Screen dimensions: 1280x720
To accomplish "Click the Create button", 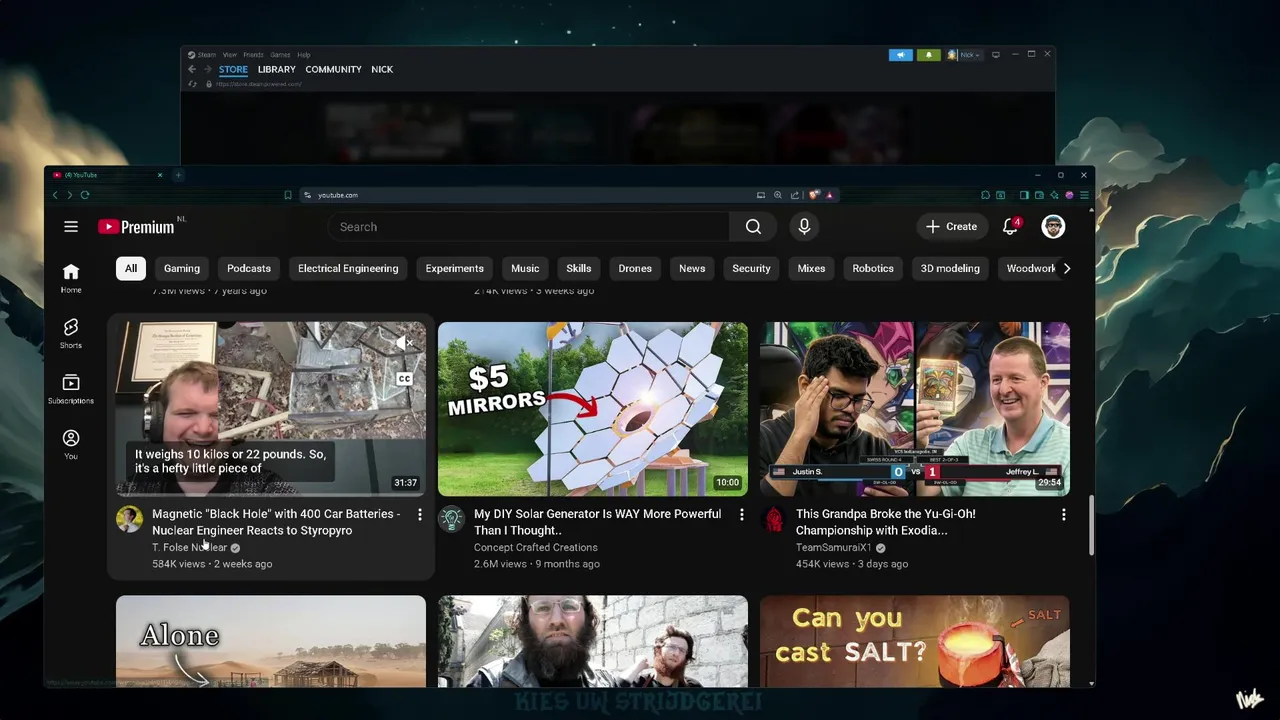I will point(951,227).
